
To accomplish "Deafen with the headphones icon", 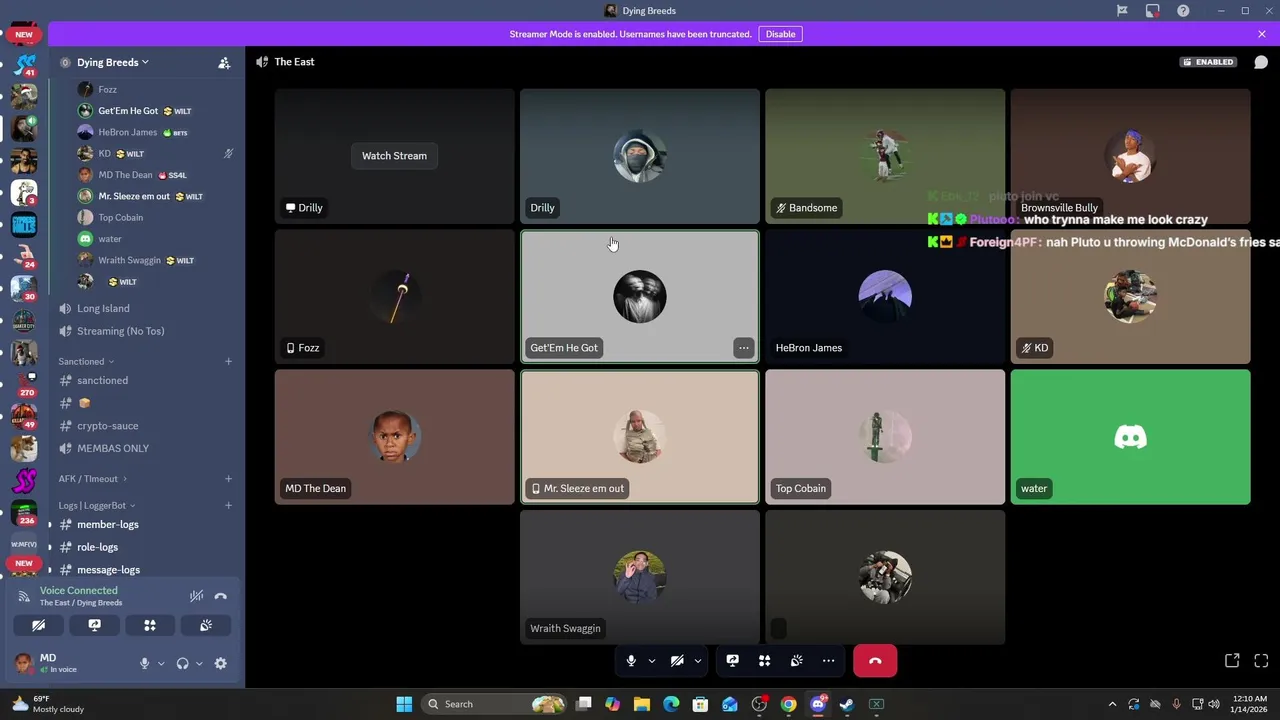I will (x=182, y=663).
